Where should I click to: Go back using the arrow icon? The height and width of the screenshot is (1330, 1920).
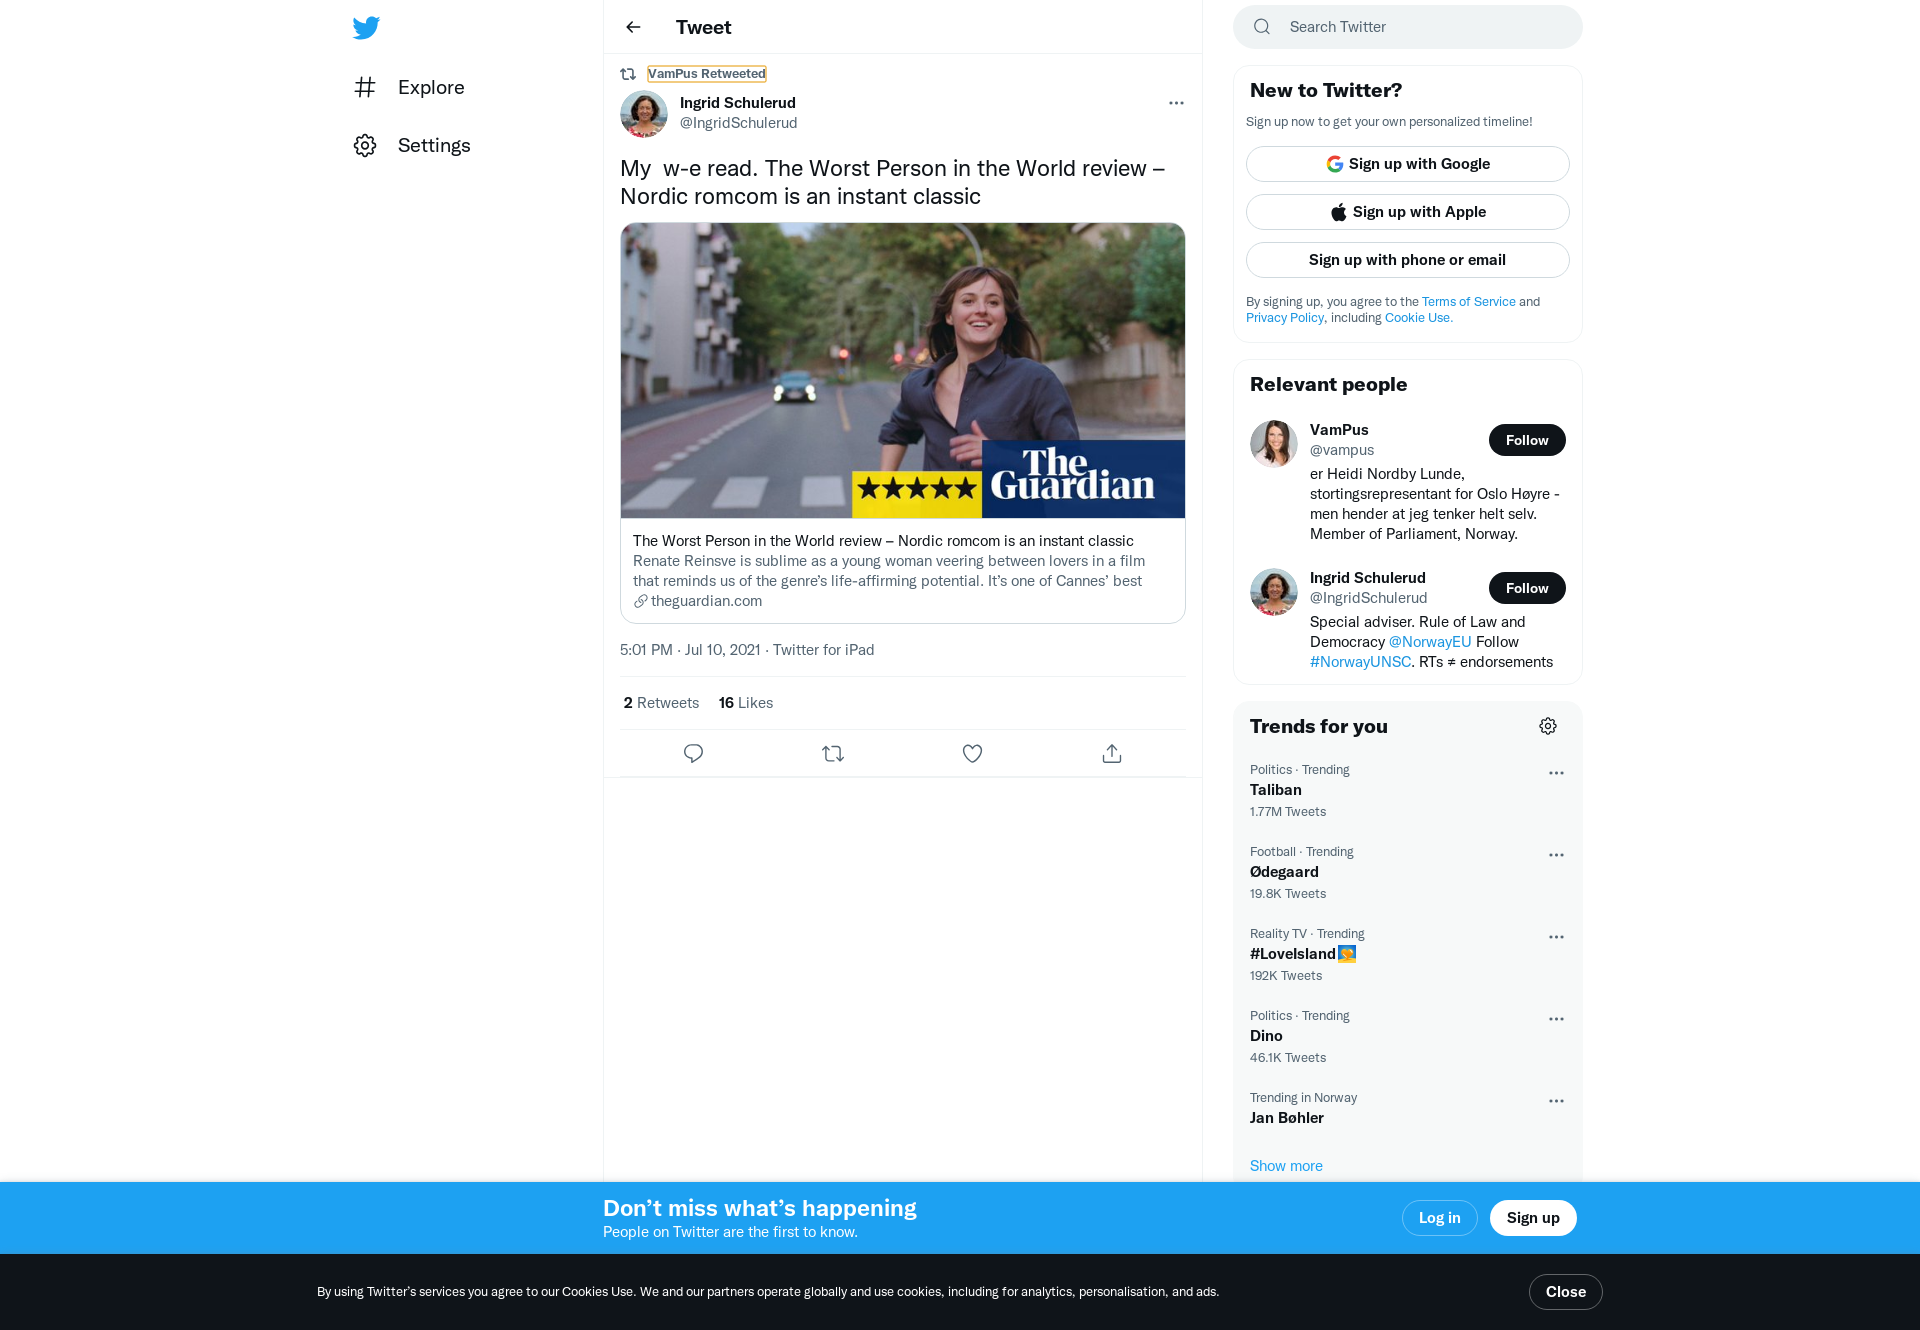pyautogui.click(x=633, y=27)
